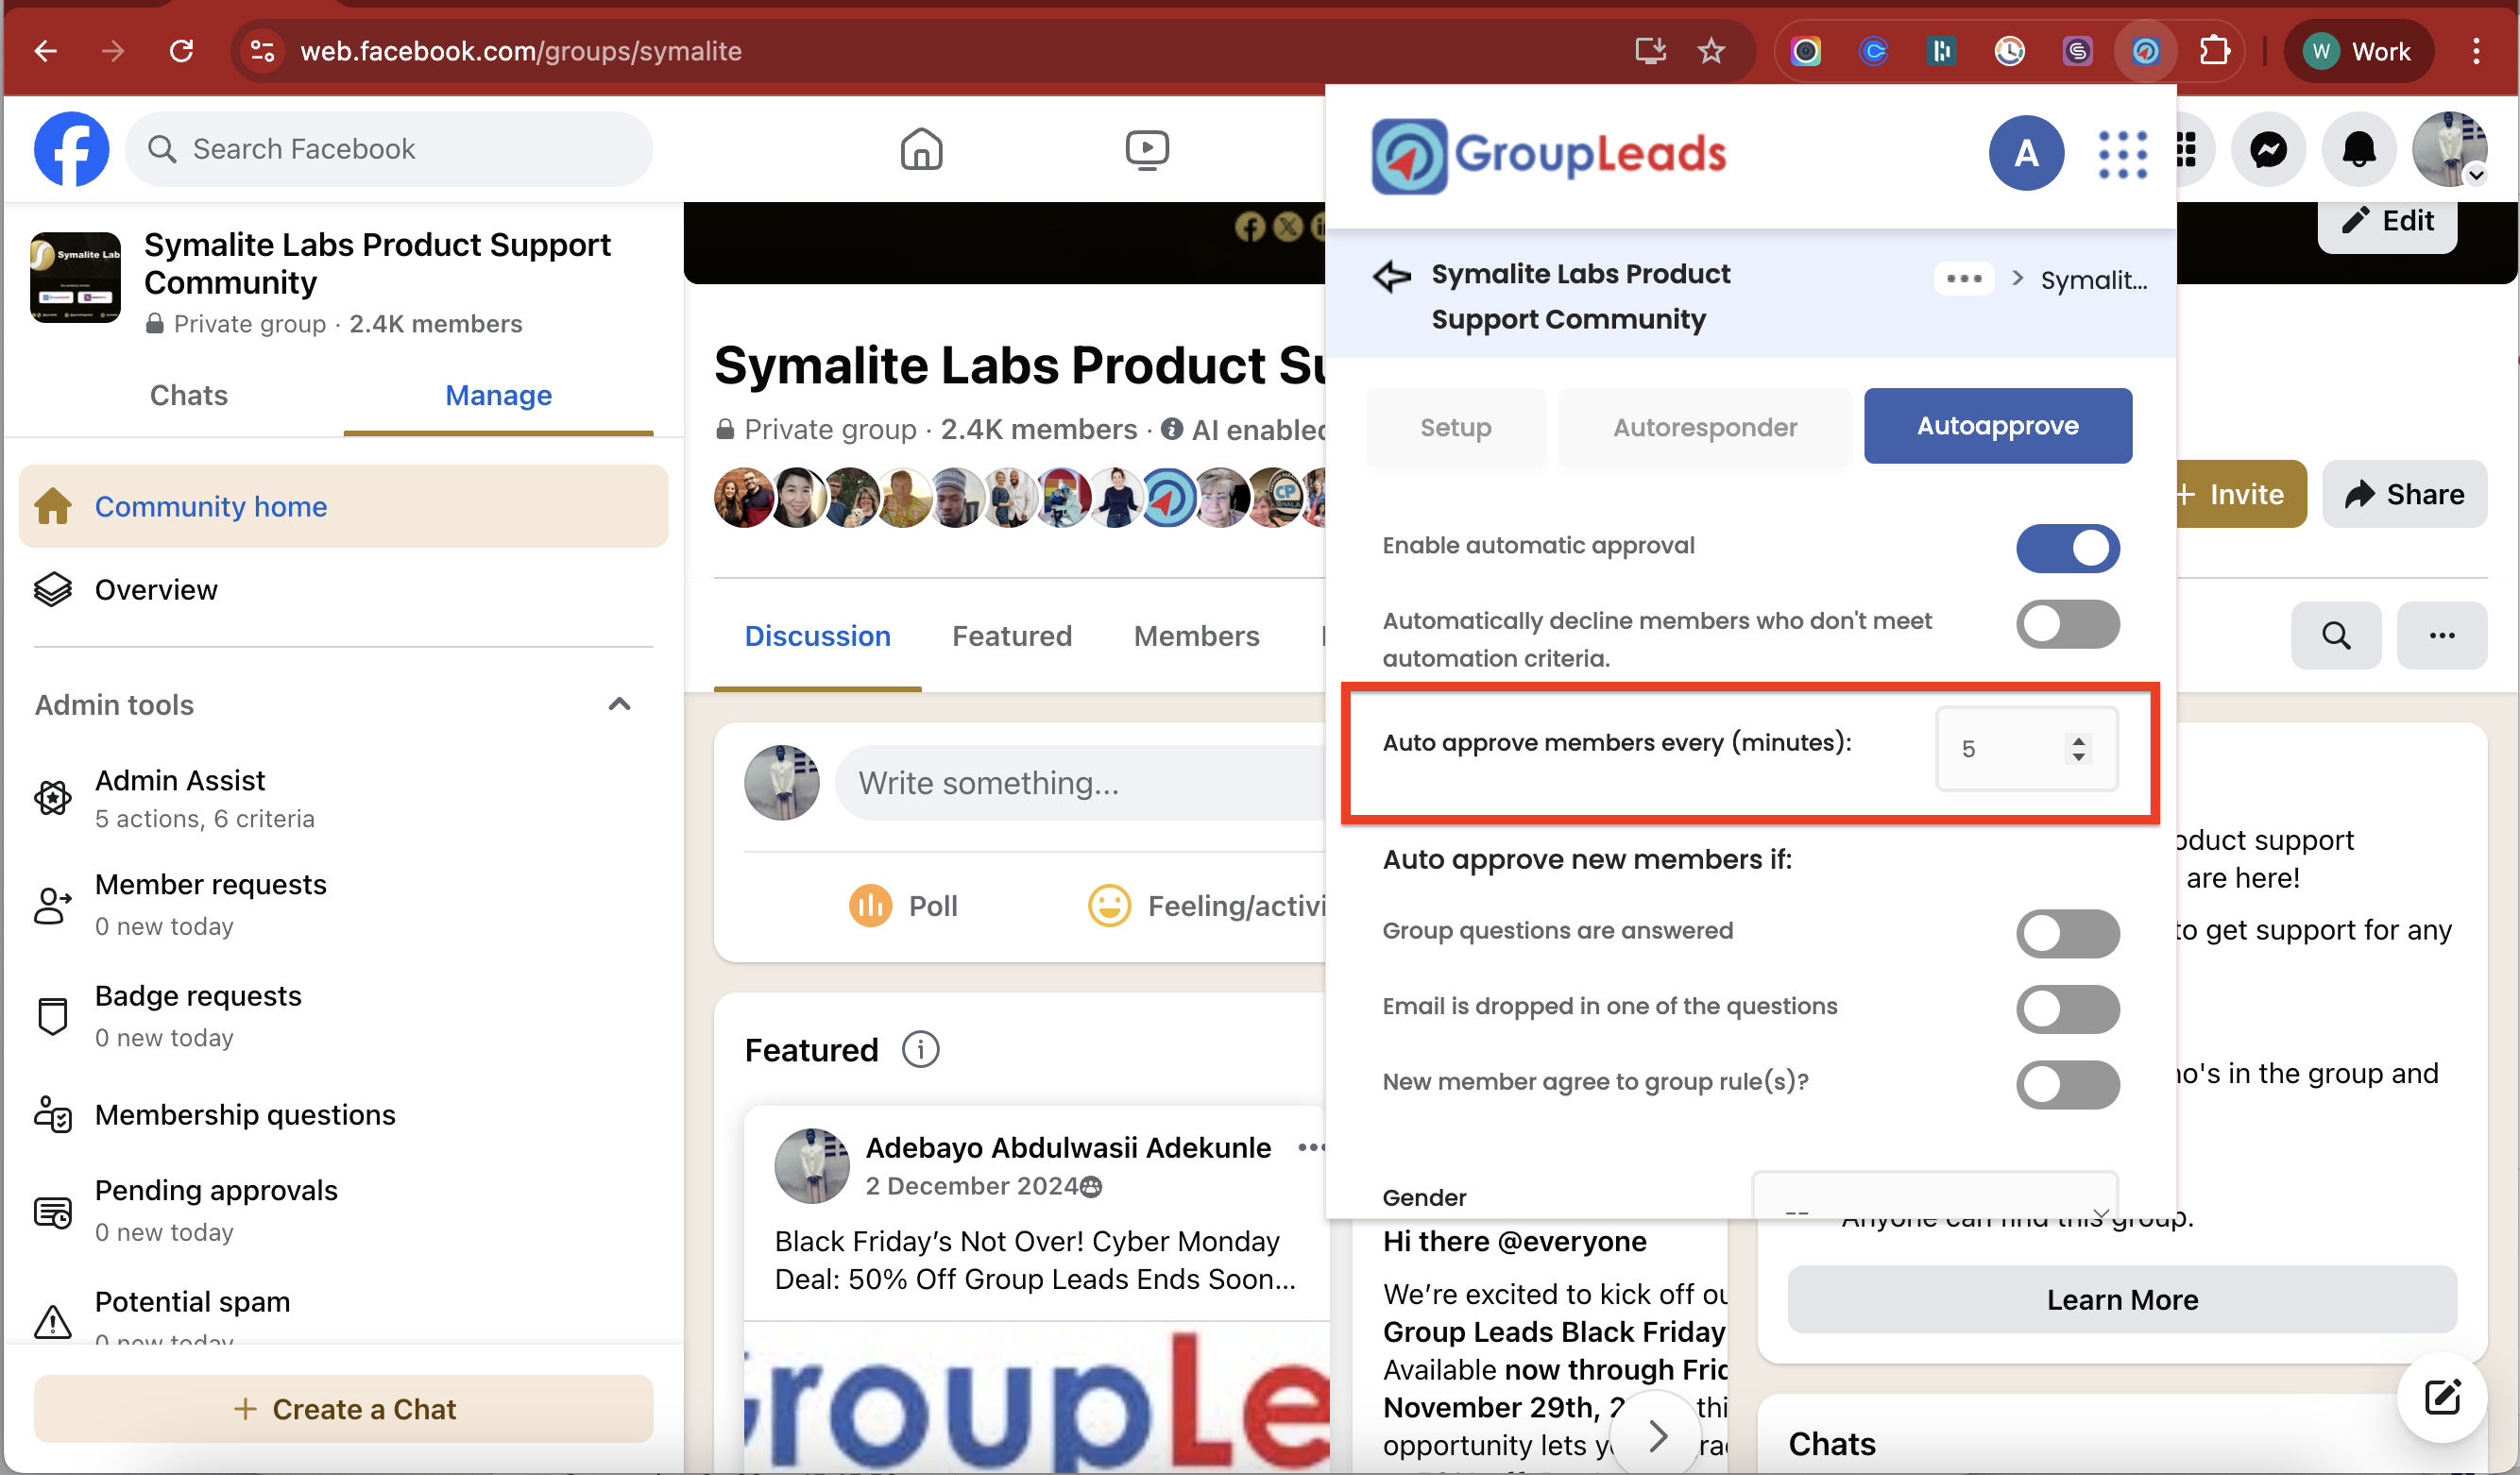Collapse the Admin tools section
Viewport: 2520px width, 1475px height.
pos(619,704)
